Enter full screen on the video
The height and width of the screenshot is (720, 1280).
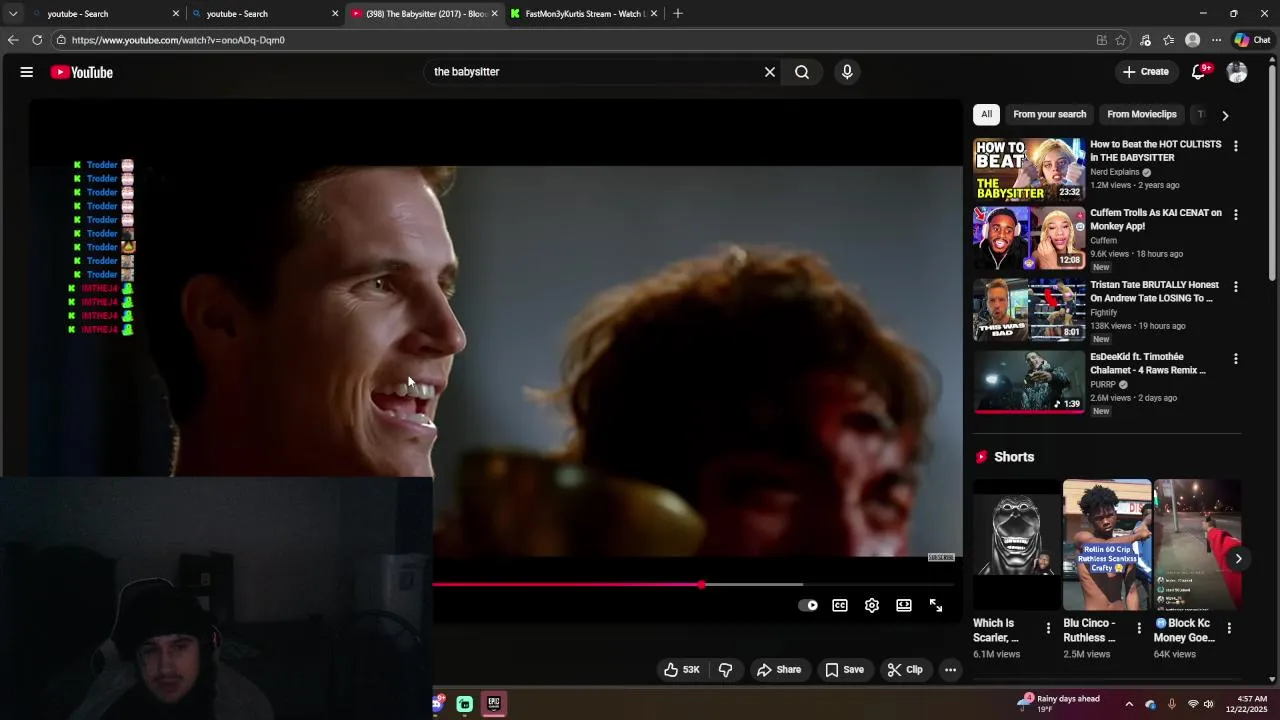936,605
